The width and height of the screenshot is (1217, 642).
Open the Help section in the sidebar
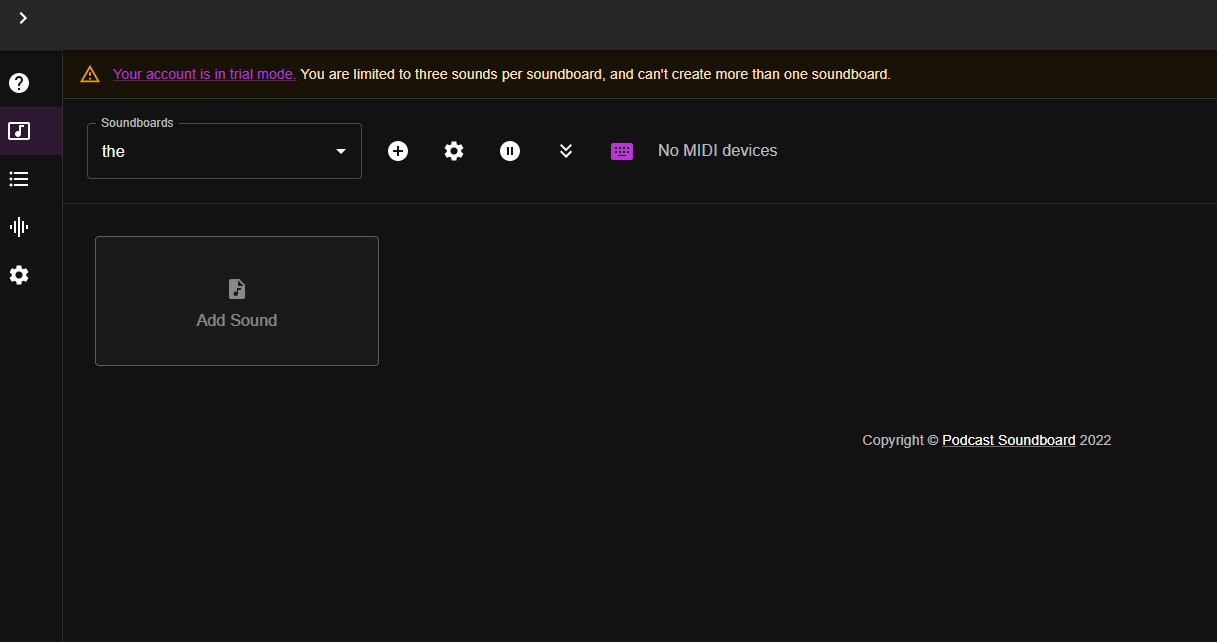click(x=18, y=83)
